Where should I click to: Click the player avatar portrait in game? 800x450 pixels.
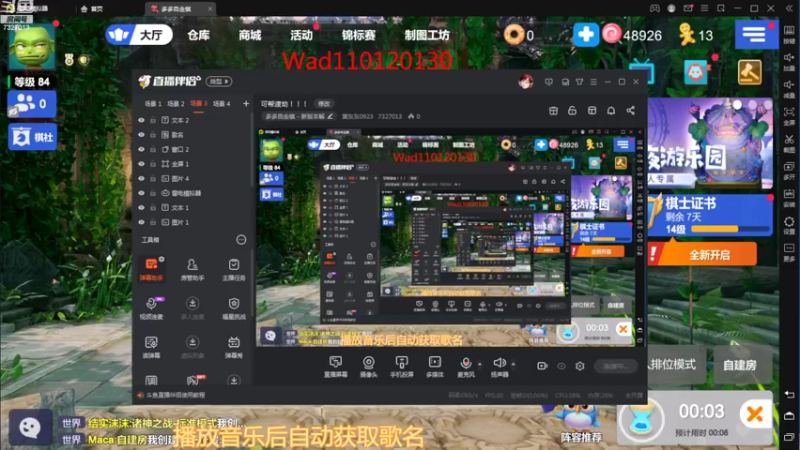(32, 46)
